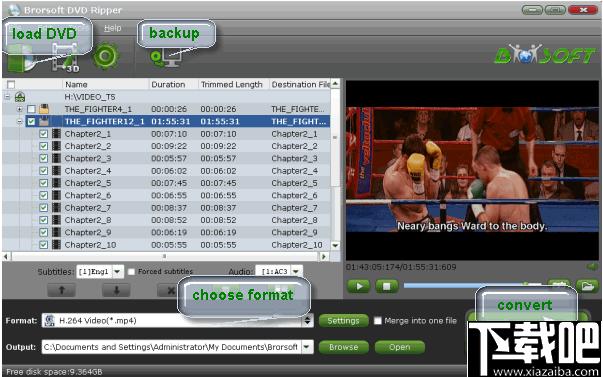Screen dimensions: 603x377
Task: Play the preview video
Action: [x=359, y=286]
